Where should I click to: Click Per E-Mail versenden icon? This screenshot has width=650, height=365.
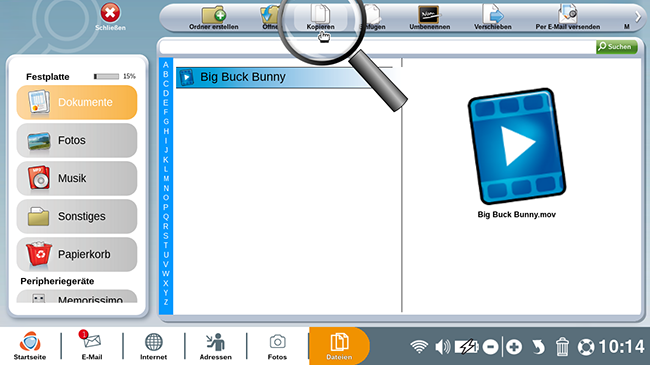click(x=567, y=14)
